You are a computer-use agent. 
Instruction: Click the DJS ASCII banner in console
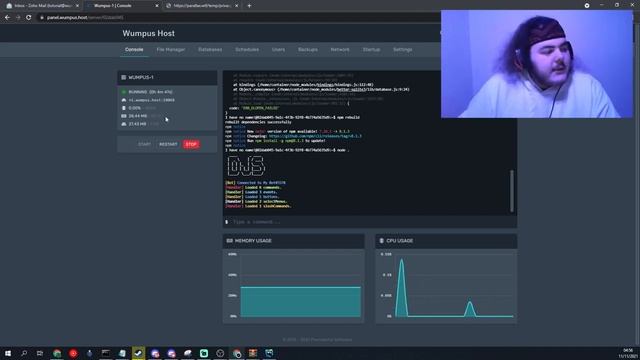point(246,166)
